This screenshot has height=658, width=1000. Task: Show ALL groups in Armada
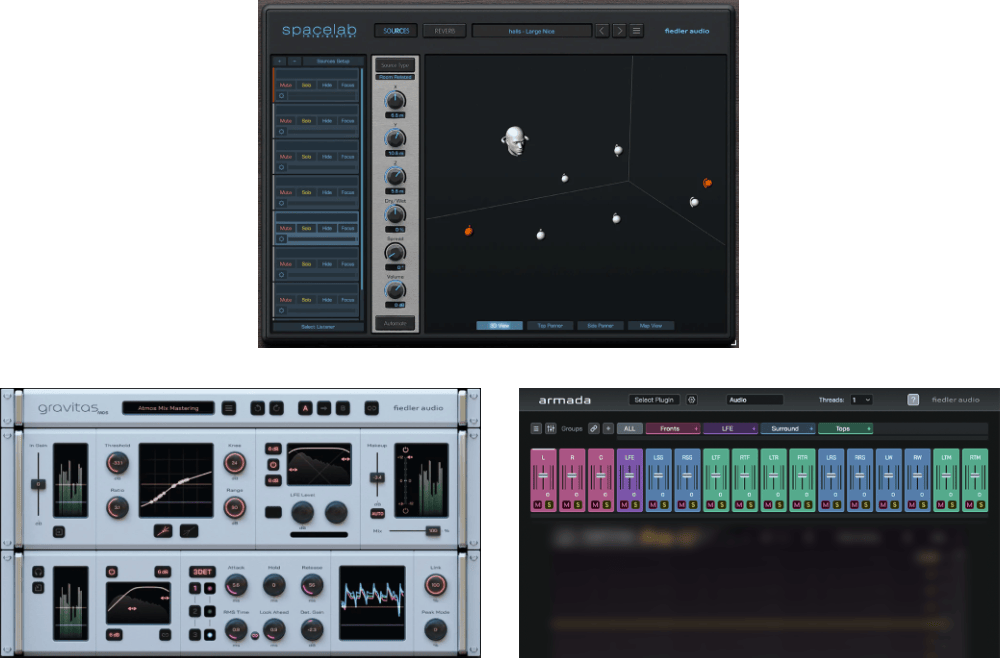[629, 428]
